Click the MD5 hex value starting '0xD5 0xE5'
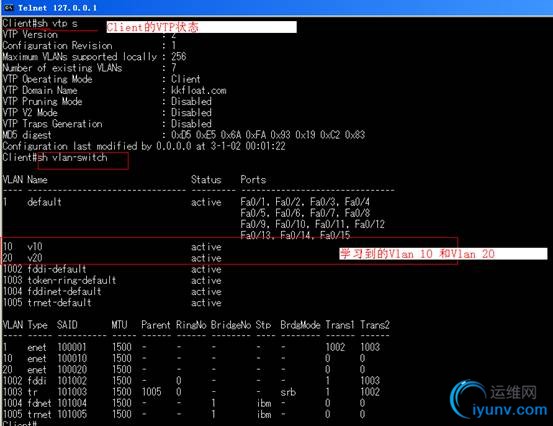This screenshot has width=553, height=426. pos(268,135)
